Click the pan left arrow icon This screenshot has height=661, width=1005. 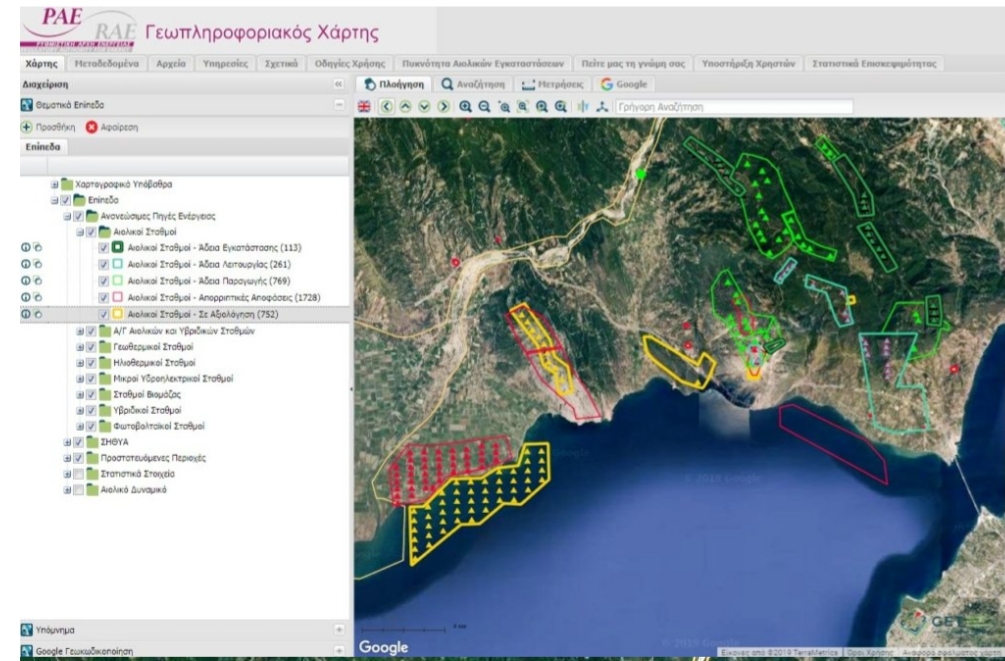click(385, 105)
